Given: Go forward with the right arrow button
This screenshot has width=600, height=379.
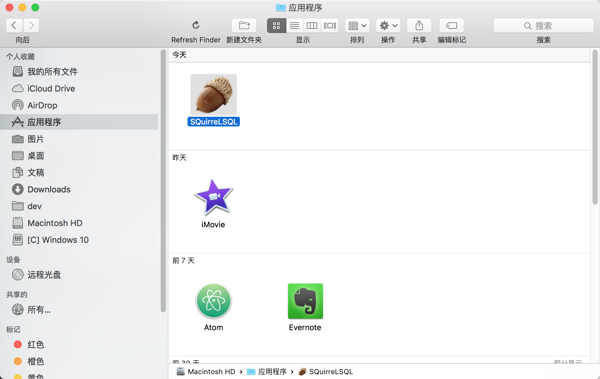Looking at the screenshot, I should pyautogui.click(x=31, y=26).
